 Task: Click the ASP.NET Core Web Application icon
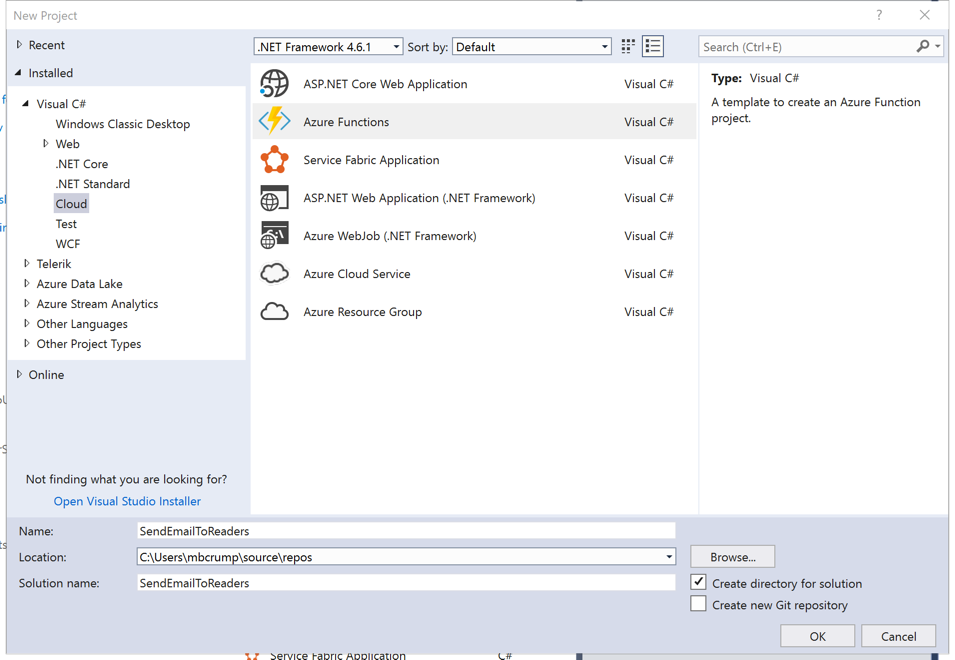point(274,84)
